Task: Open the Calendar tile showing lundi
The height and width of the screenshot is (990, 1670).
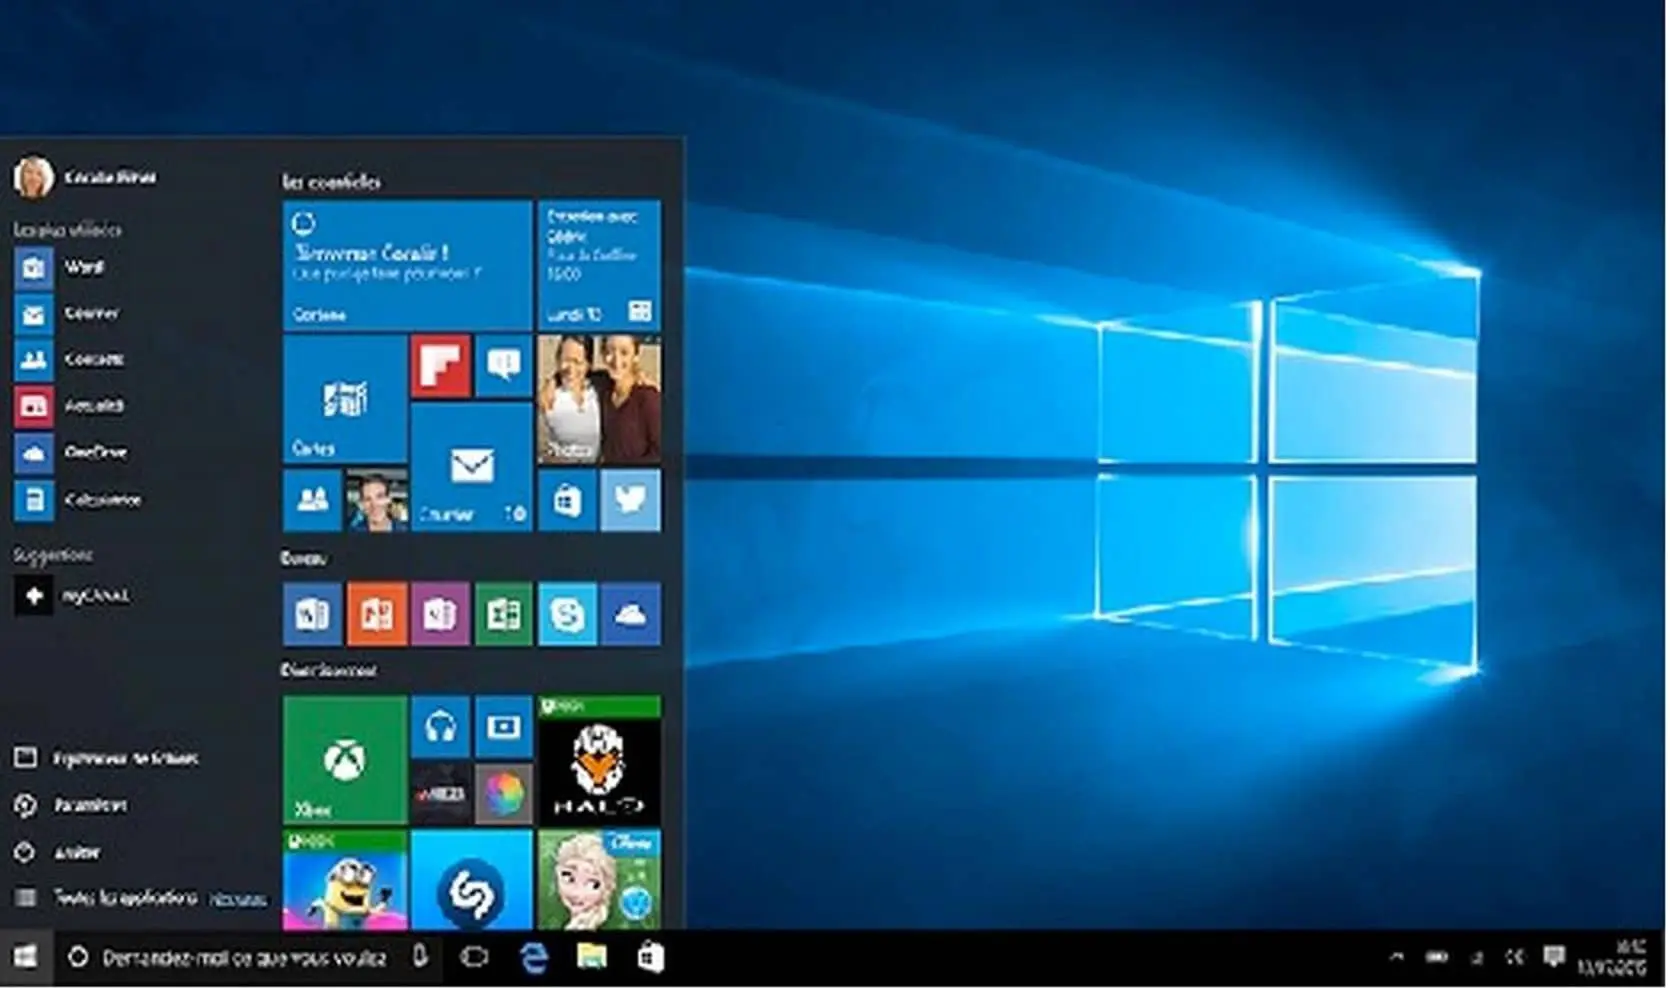Action: pos(599,265)
